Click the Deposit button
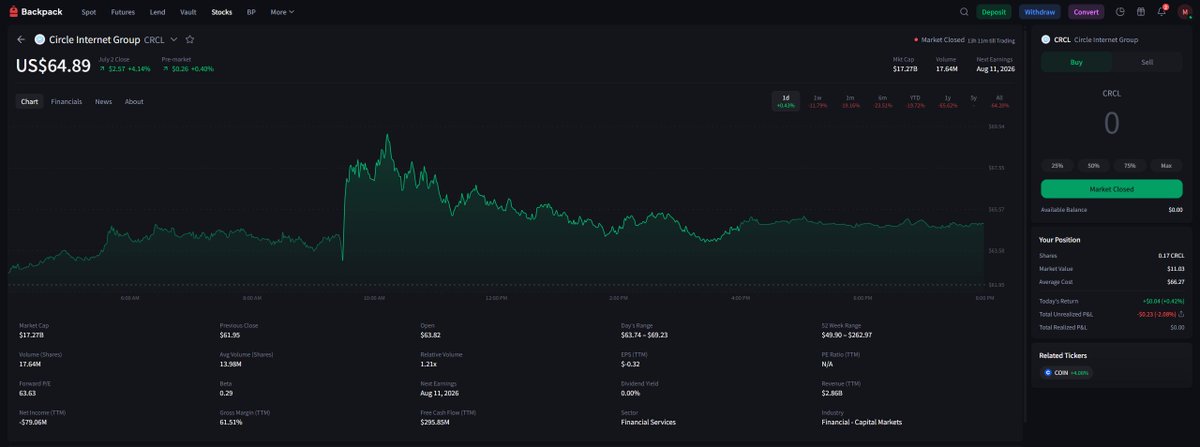The image size is (1200, 447). [x=994, y=12]
